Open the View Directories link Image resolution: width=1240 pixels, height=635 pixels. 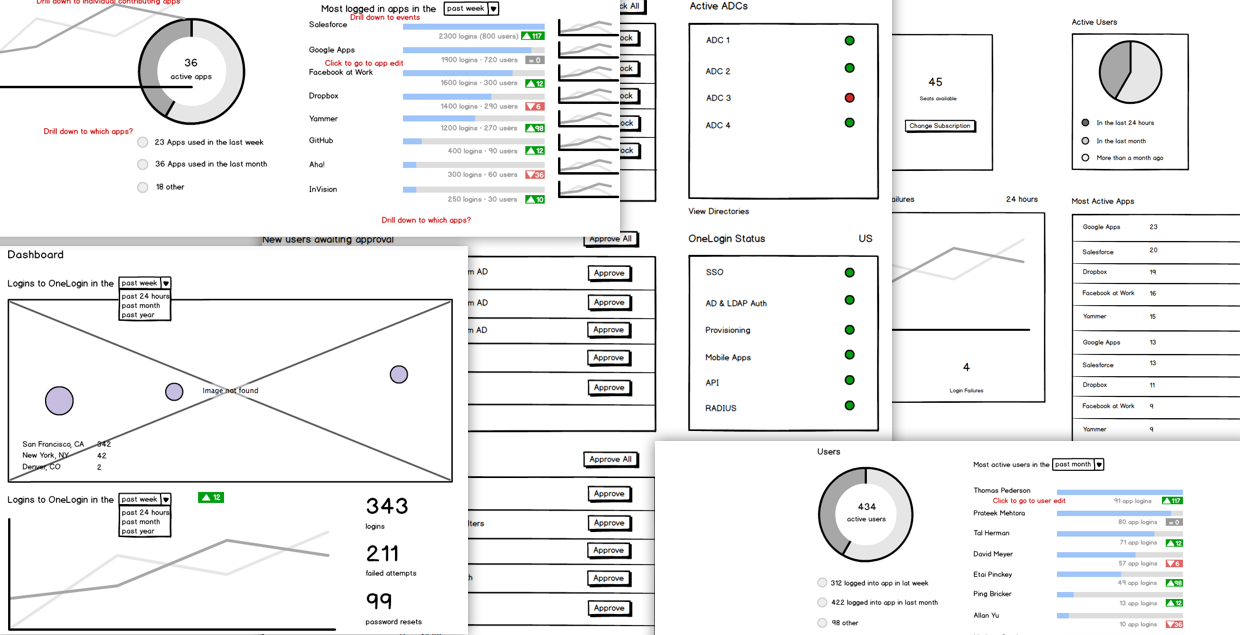[x=718, y=211]
